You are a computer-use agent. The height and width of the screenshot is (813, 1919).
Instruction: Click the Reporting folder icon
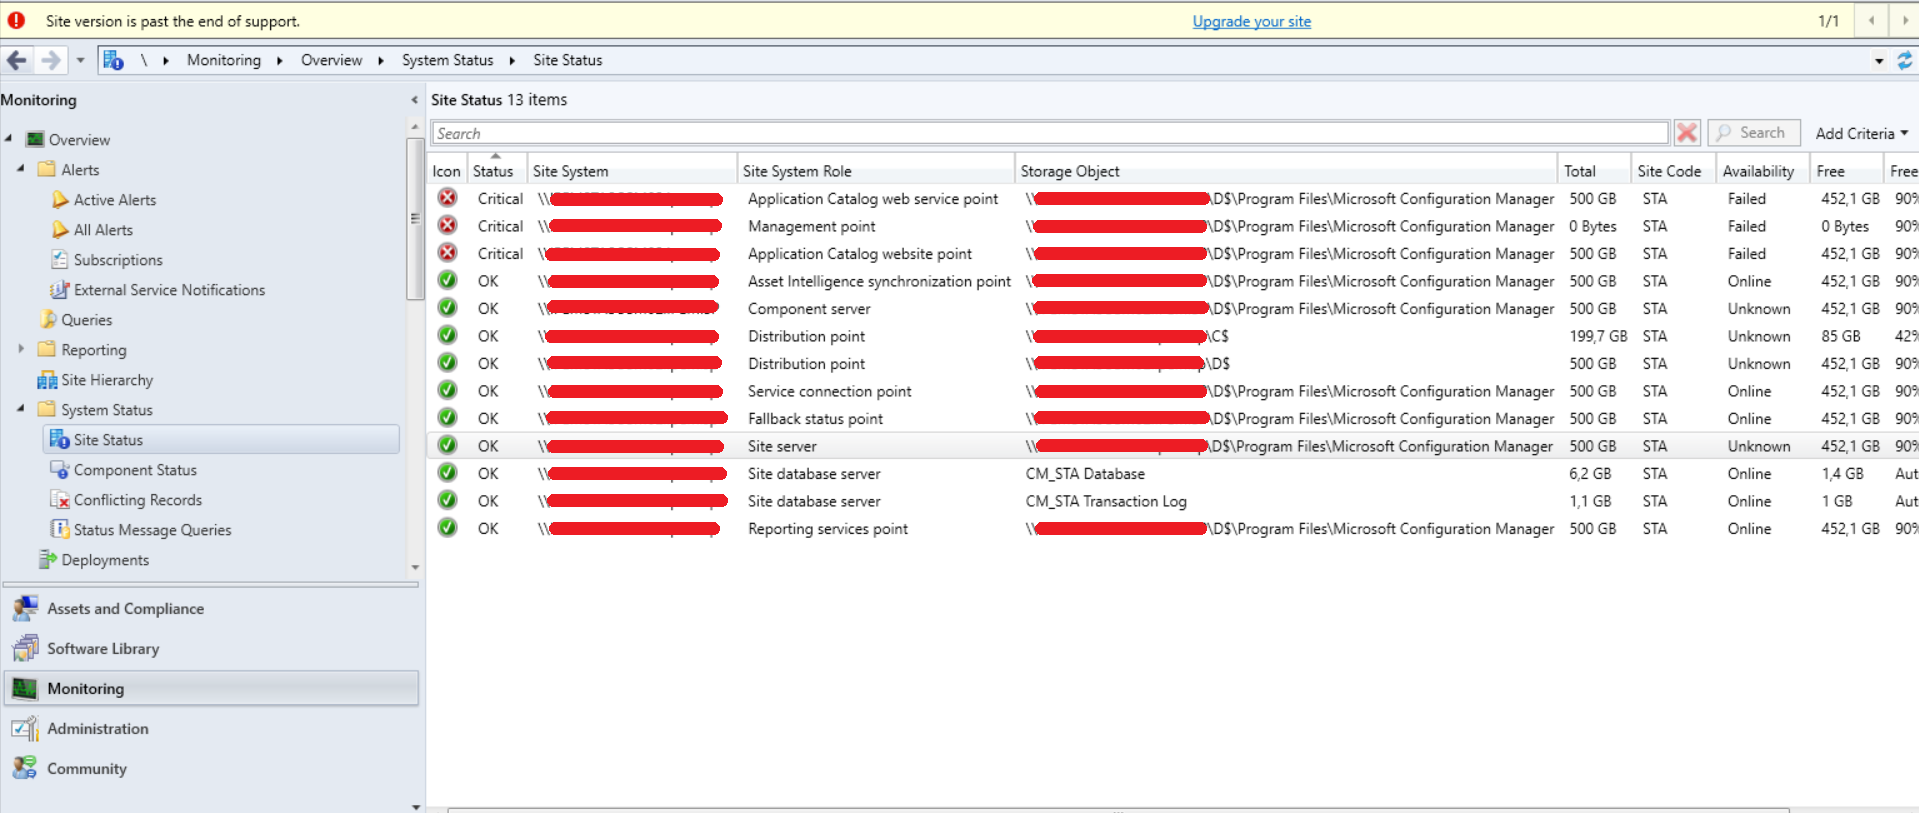pyautogui.click(x=46, y=349)
